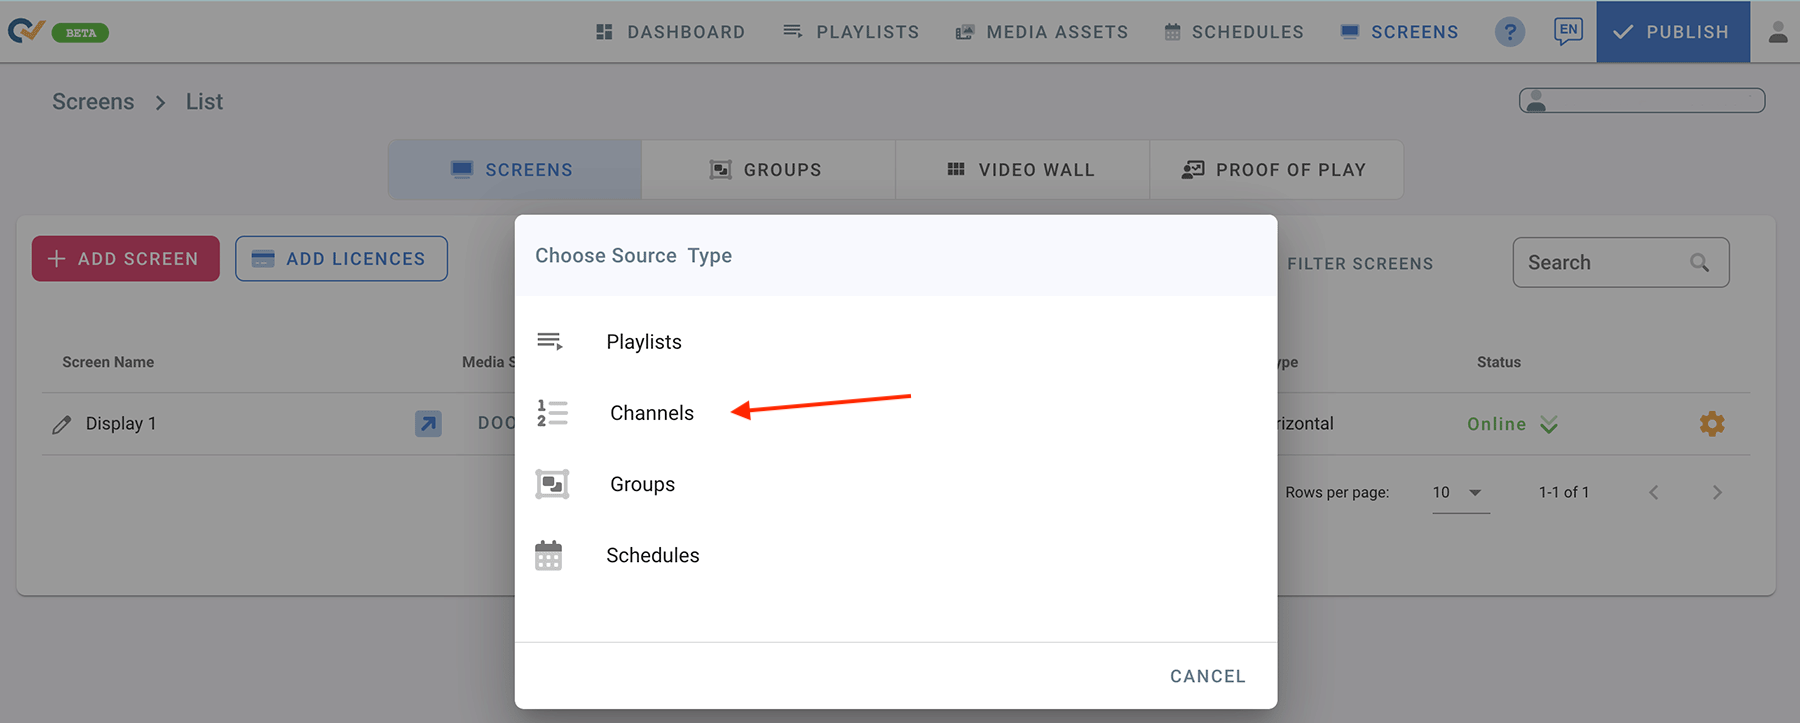Click the Publish button
Viewport: 1800px width, 723px height.
pyautogui.click(x=1672, y=32)
